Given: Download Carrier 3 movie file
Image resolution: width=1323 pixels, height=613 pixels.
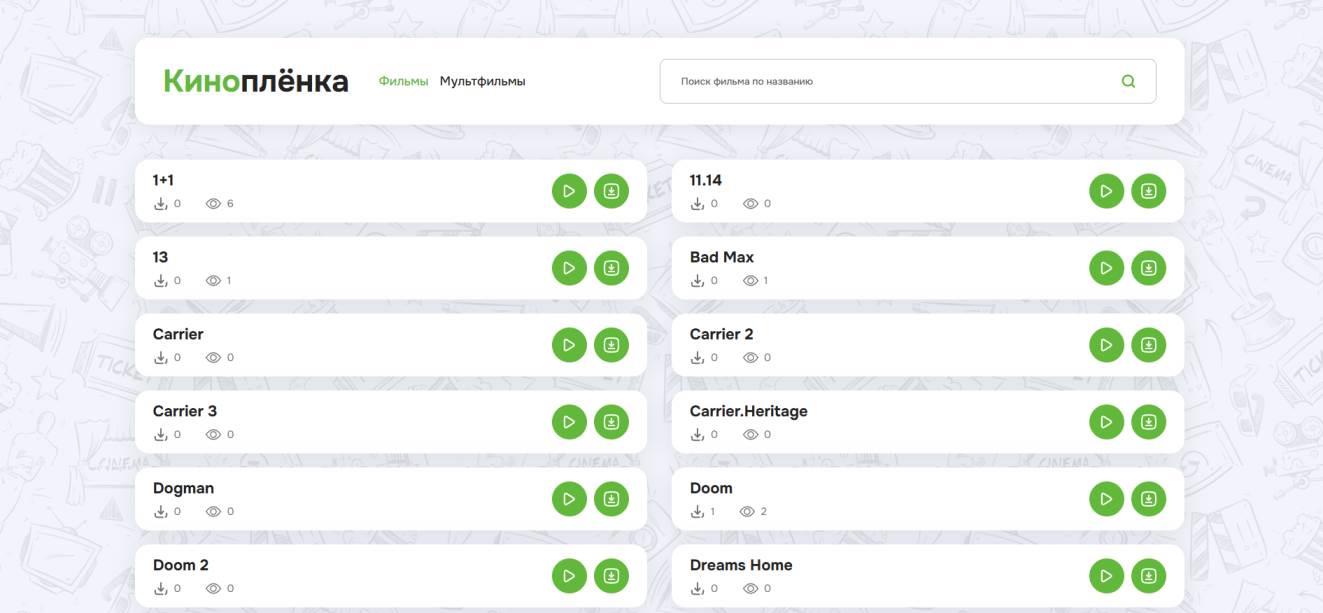Looking at the screenshot, I should (x=611, y=422).
